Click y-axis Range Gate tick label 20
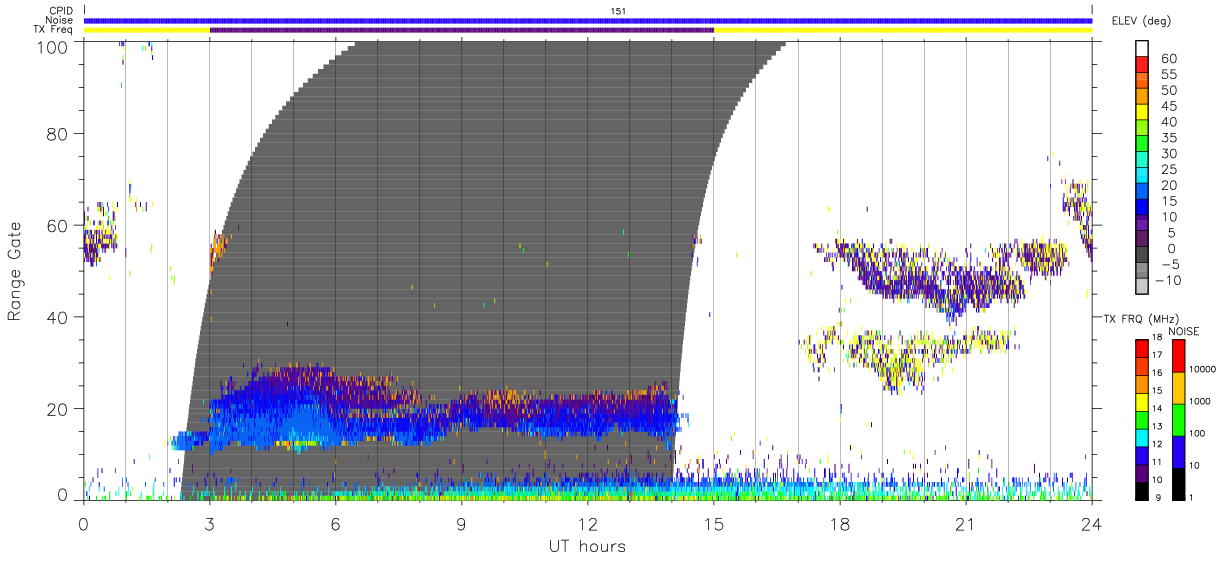Image resolution: width=1228 pixels, height=567 pixels. click(58, 409)
